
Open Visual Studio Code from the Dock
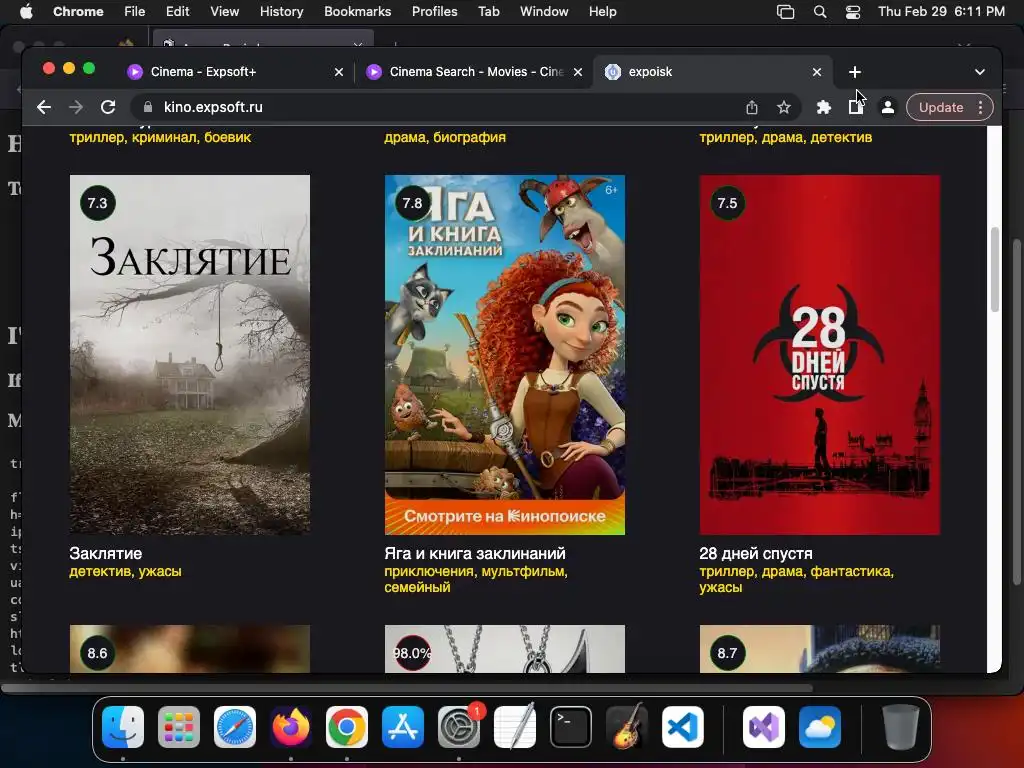point(682,727)
